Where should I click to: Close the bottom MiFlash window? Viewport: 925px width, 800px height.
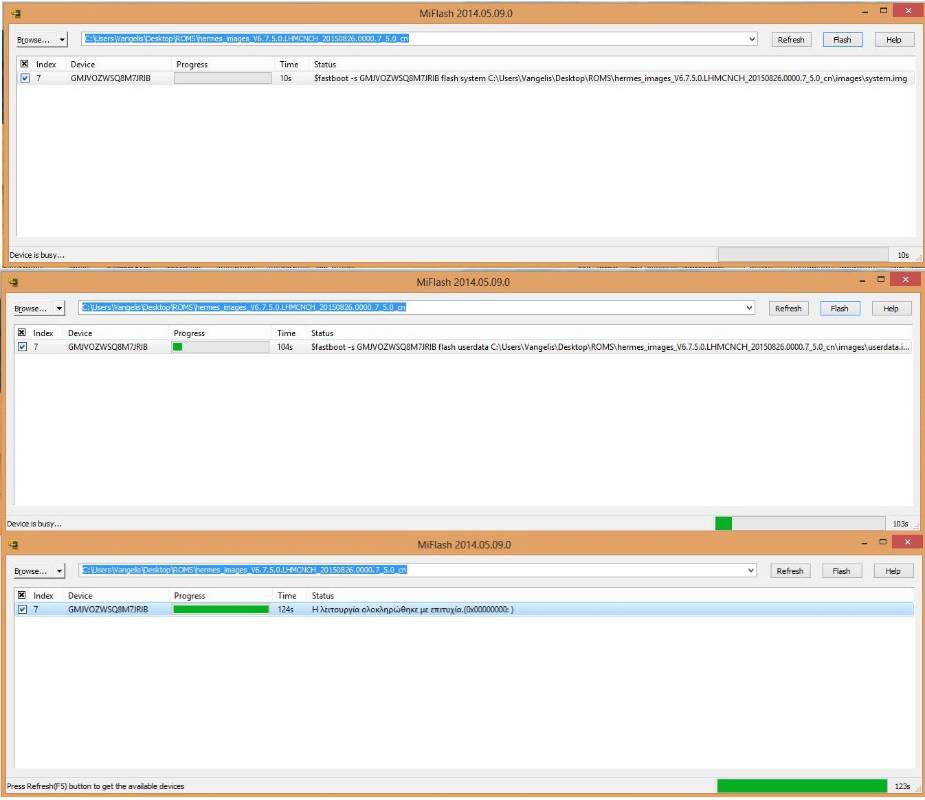pyautogui.click(x=907, y=542)
